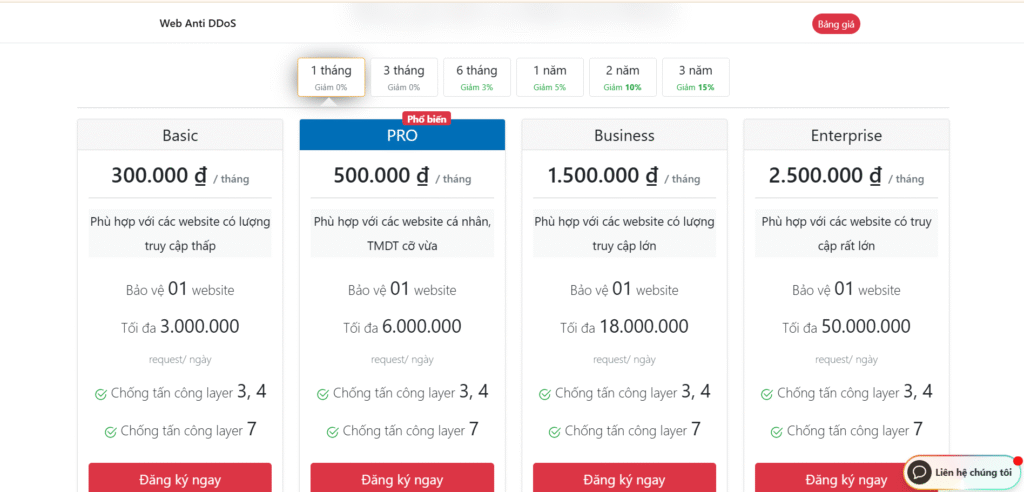Click Business plan layer 3, 4 checkmark icon
The image size is (1024, 492).
point(544,394)
